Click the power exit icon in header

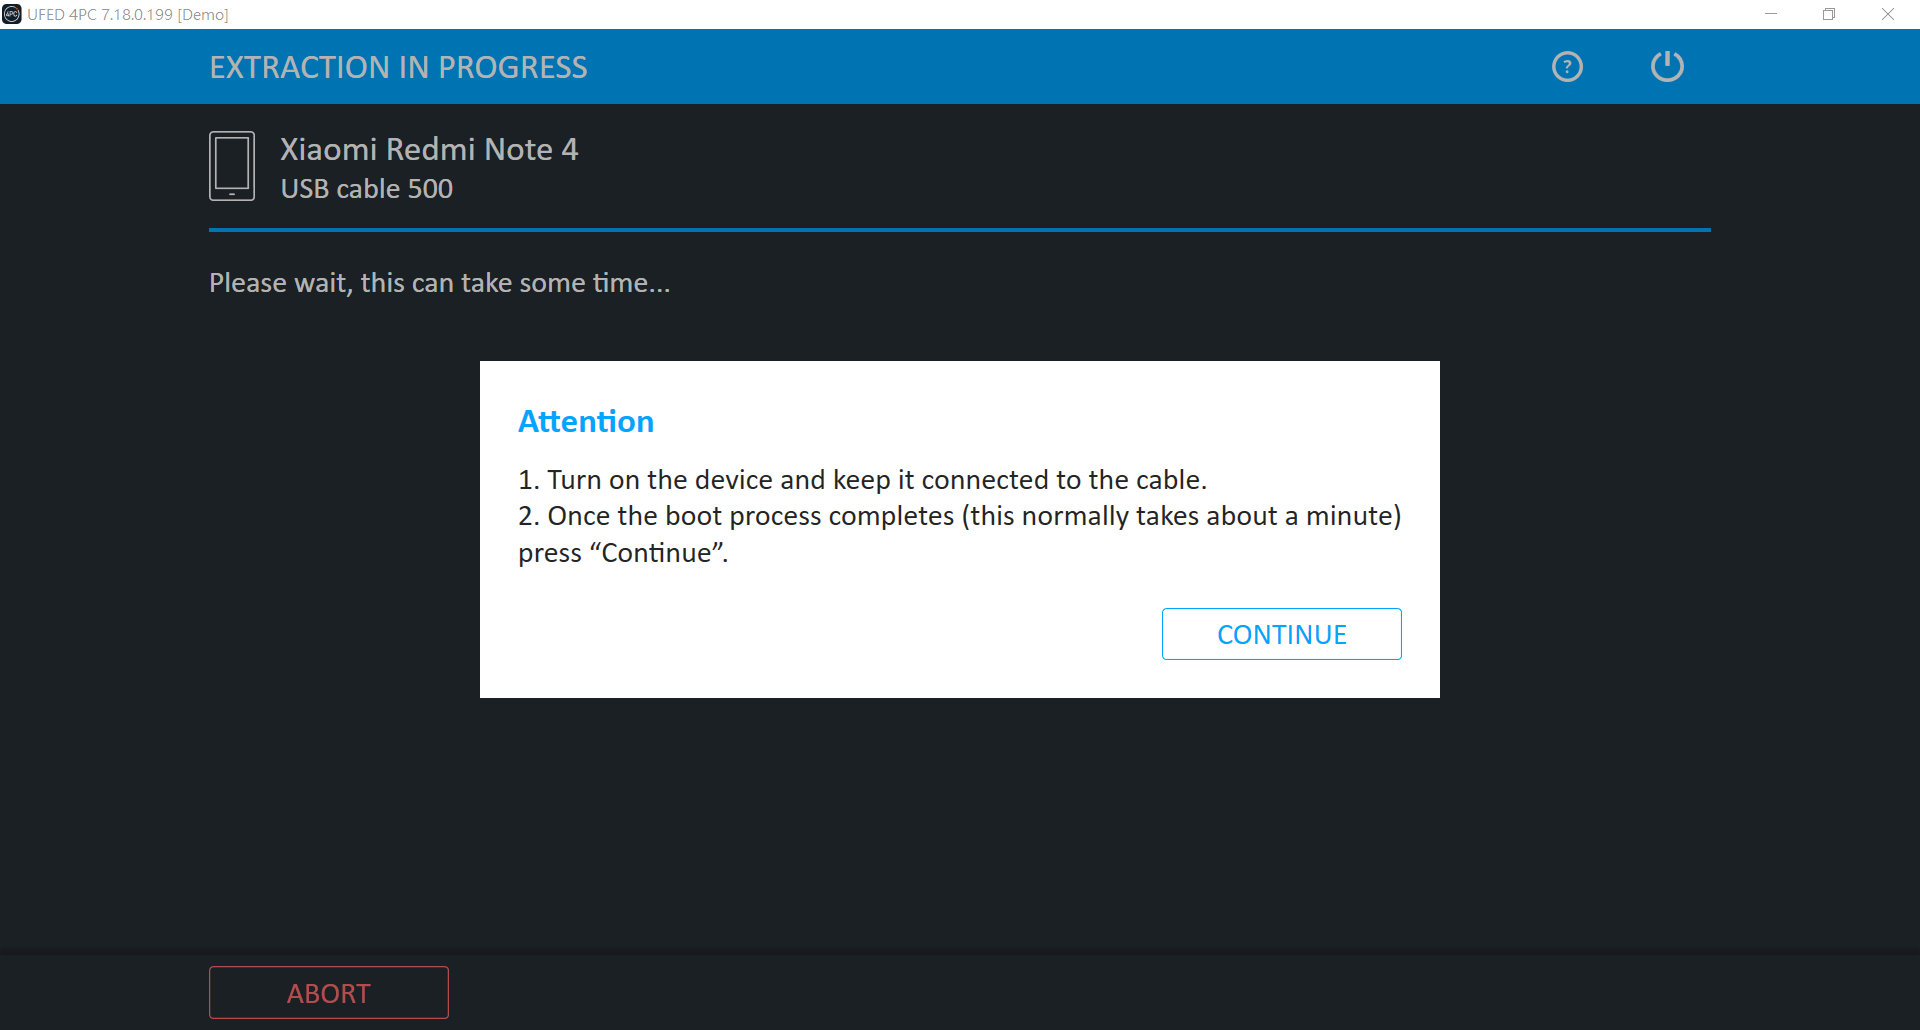coord(1667,67)
